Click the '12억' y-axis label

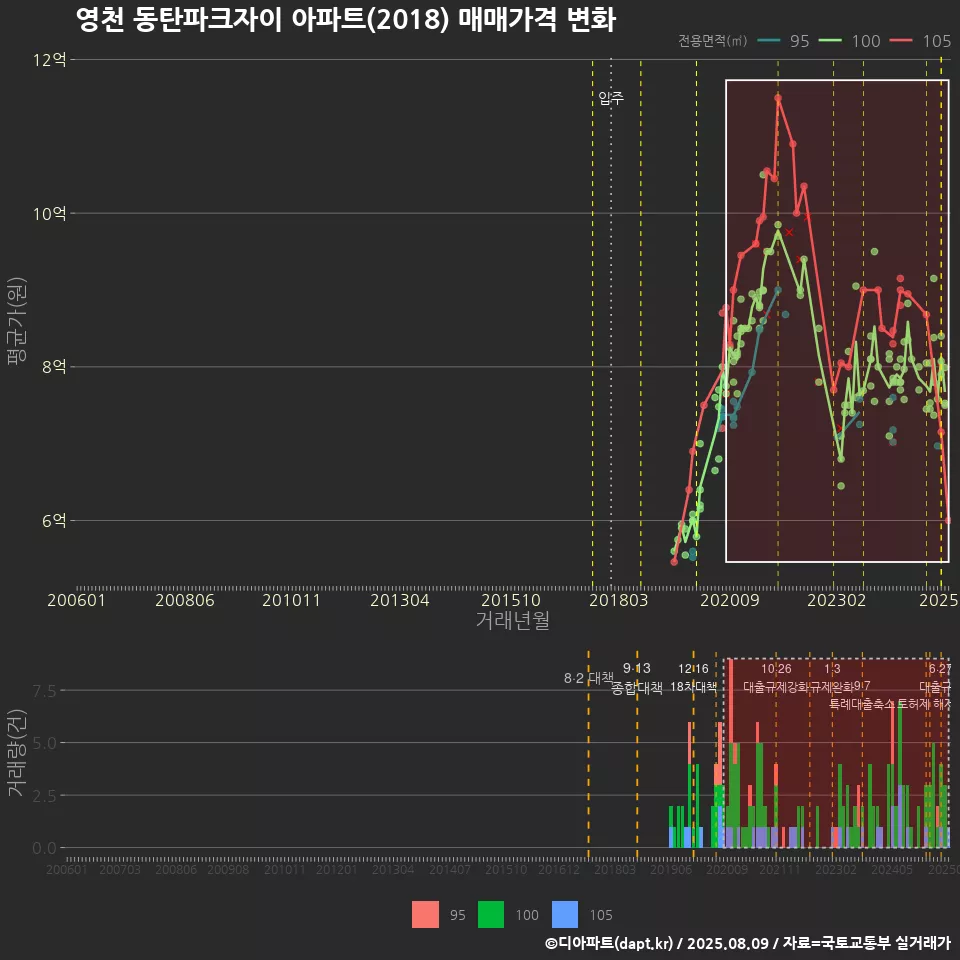(x=50, y=59)
